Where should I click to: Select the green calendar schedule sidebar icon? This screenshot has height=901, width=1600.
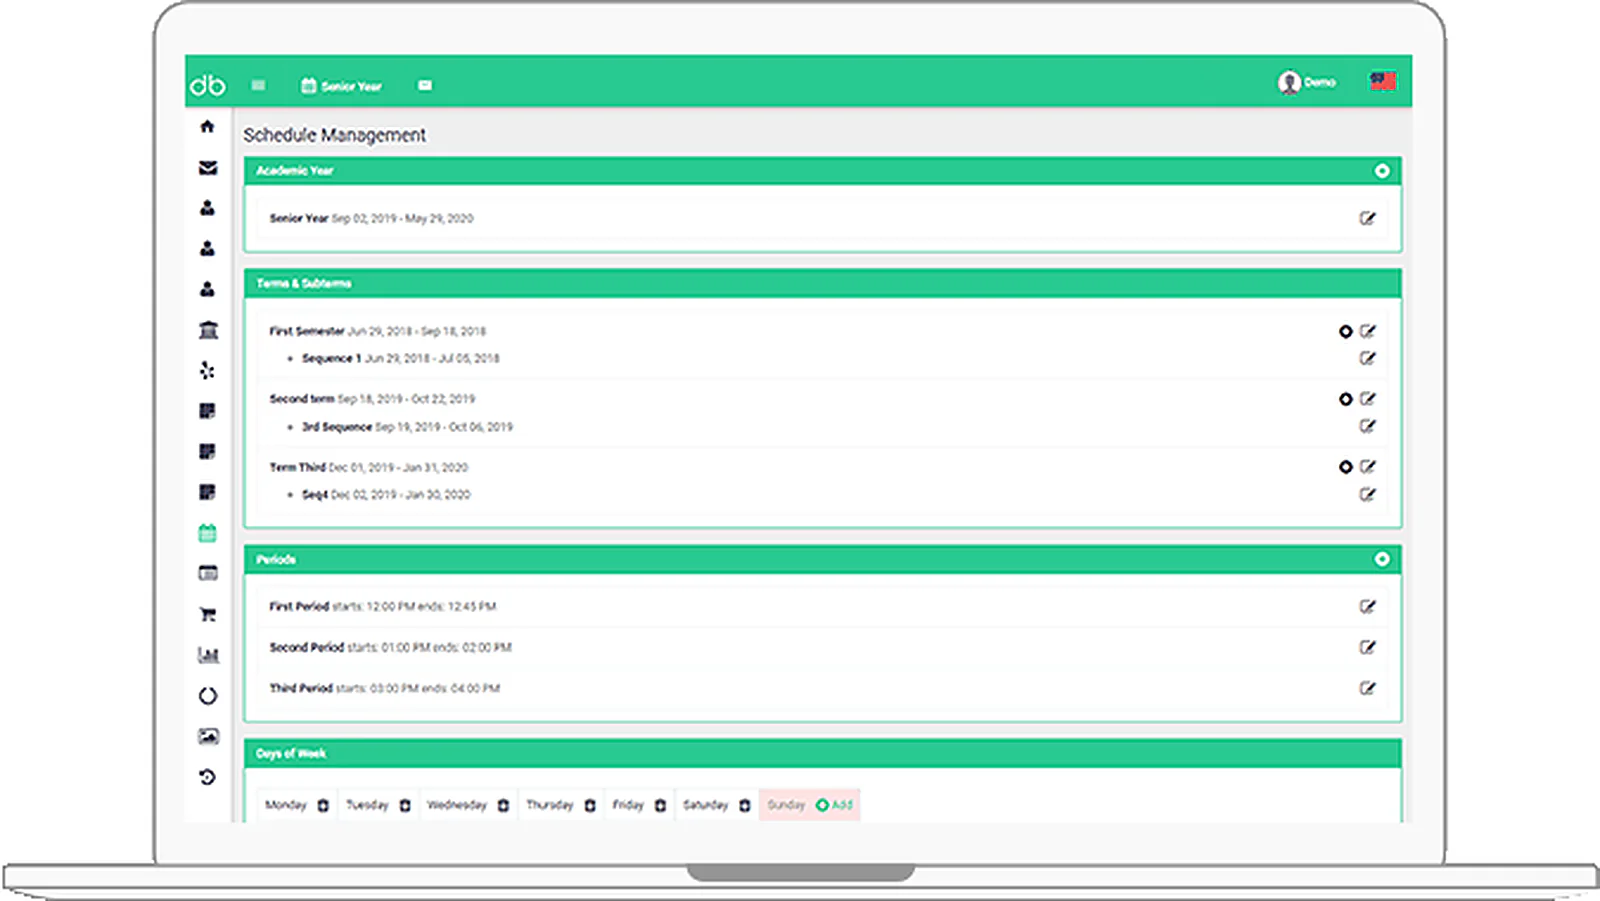click(207, 533)
